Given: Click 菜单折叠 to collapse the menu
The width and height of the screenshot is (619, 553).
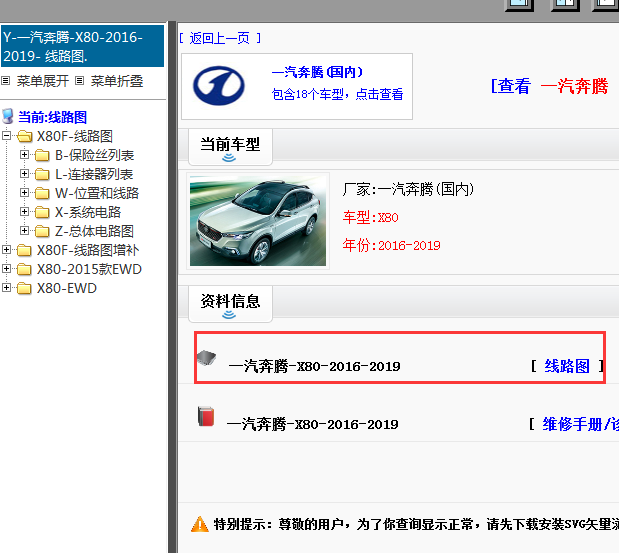Looking at the screenshot, I should pos(117,81).
